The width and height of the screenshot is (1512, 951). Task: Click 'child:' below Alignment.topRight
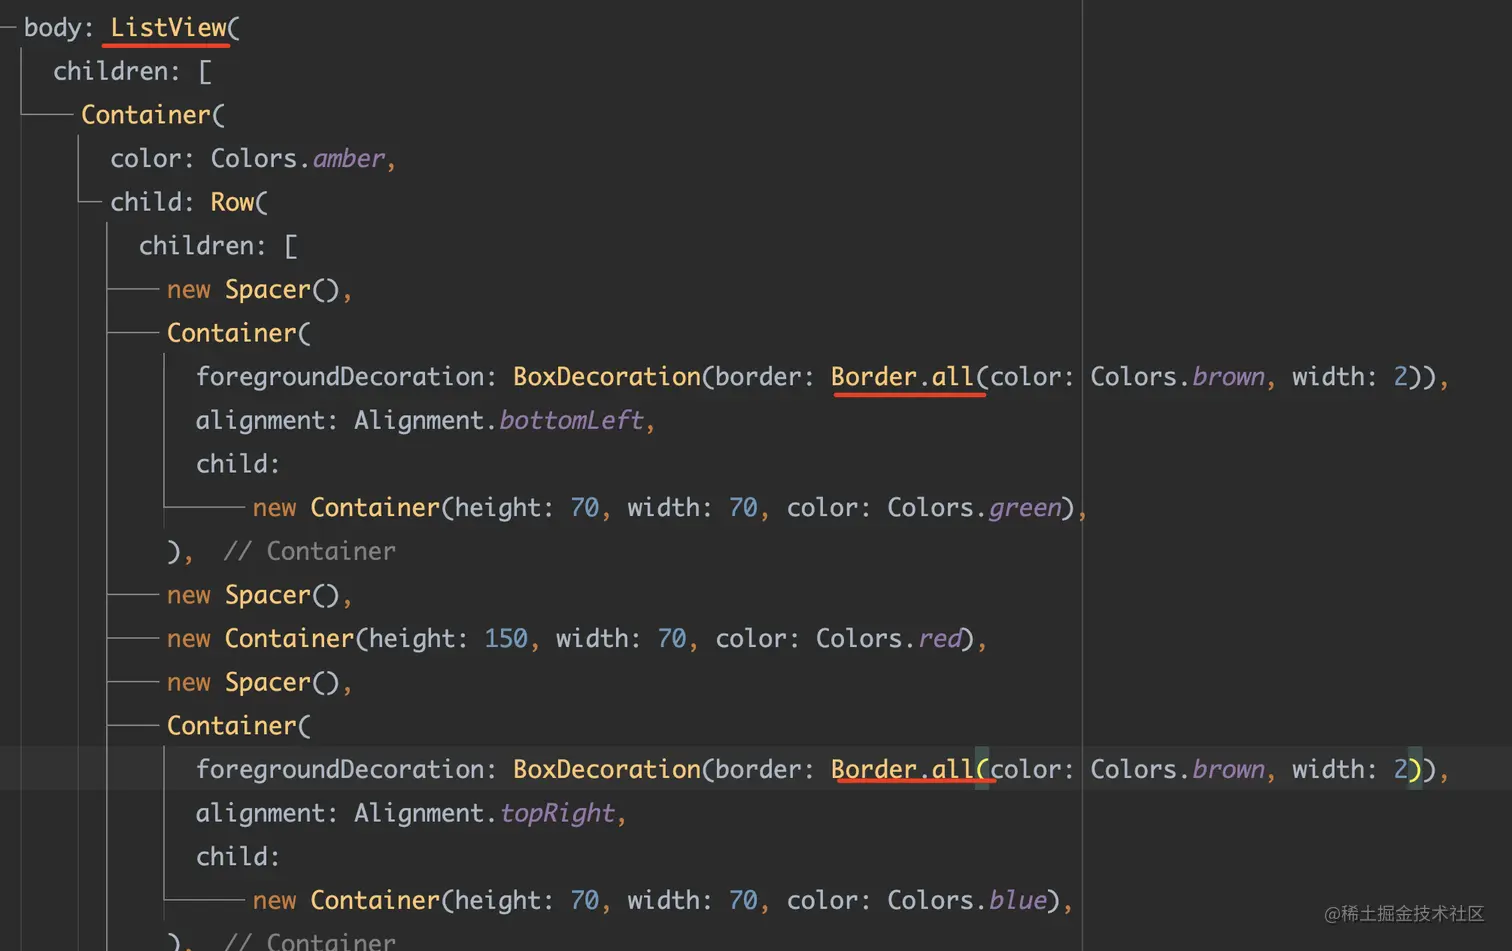click(x=238, y=857)
